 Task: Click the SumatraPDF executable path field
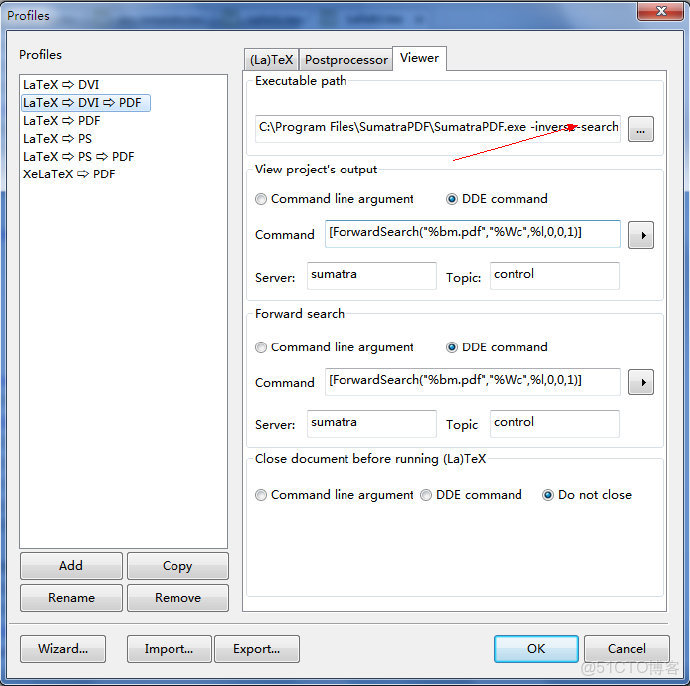438,128
